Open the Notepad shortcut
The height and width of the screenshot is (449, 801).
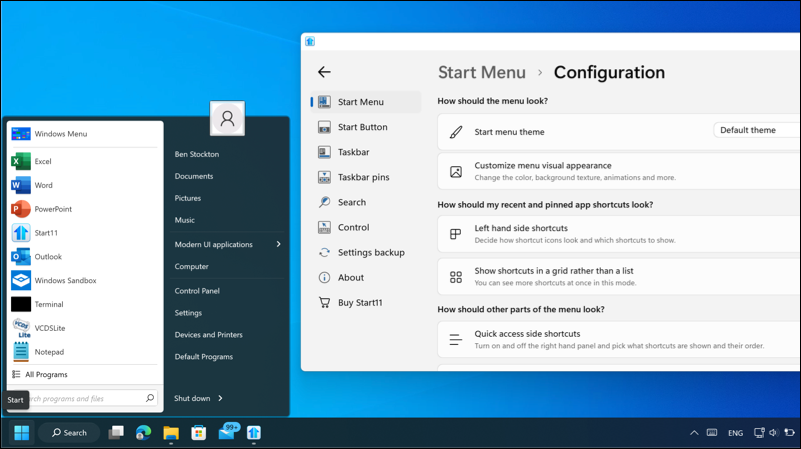[x=21, y=352]
